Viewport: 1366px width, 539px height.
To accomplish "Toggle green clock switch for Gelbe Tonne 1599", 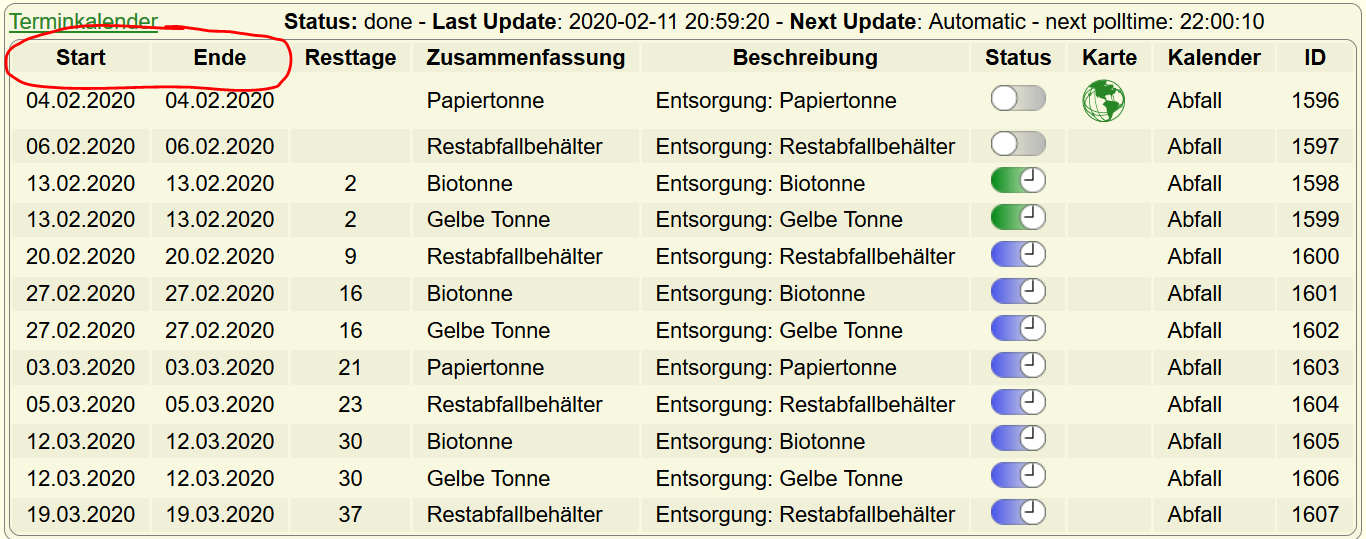I will tap(1018, 218).
